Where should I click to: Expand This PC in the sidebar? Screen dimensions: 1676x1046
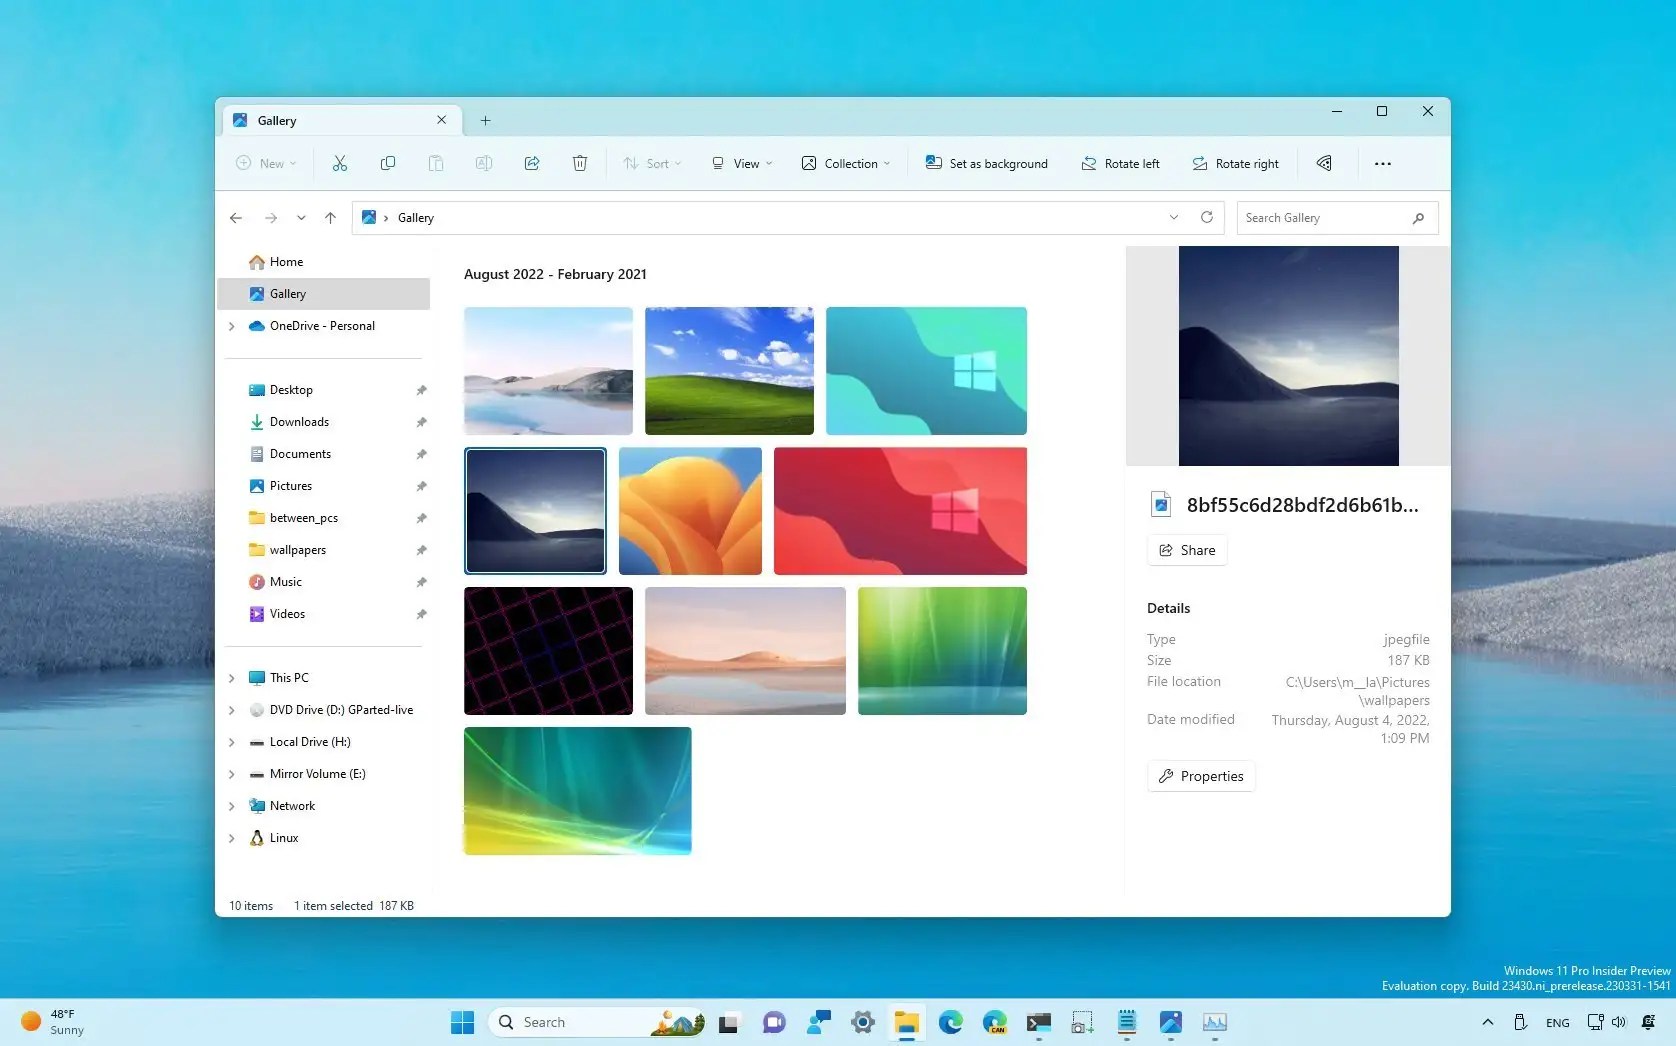coord(232,677)
